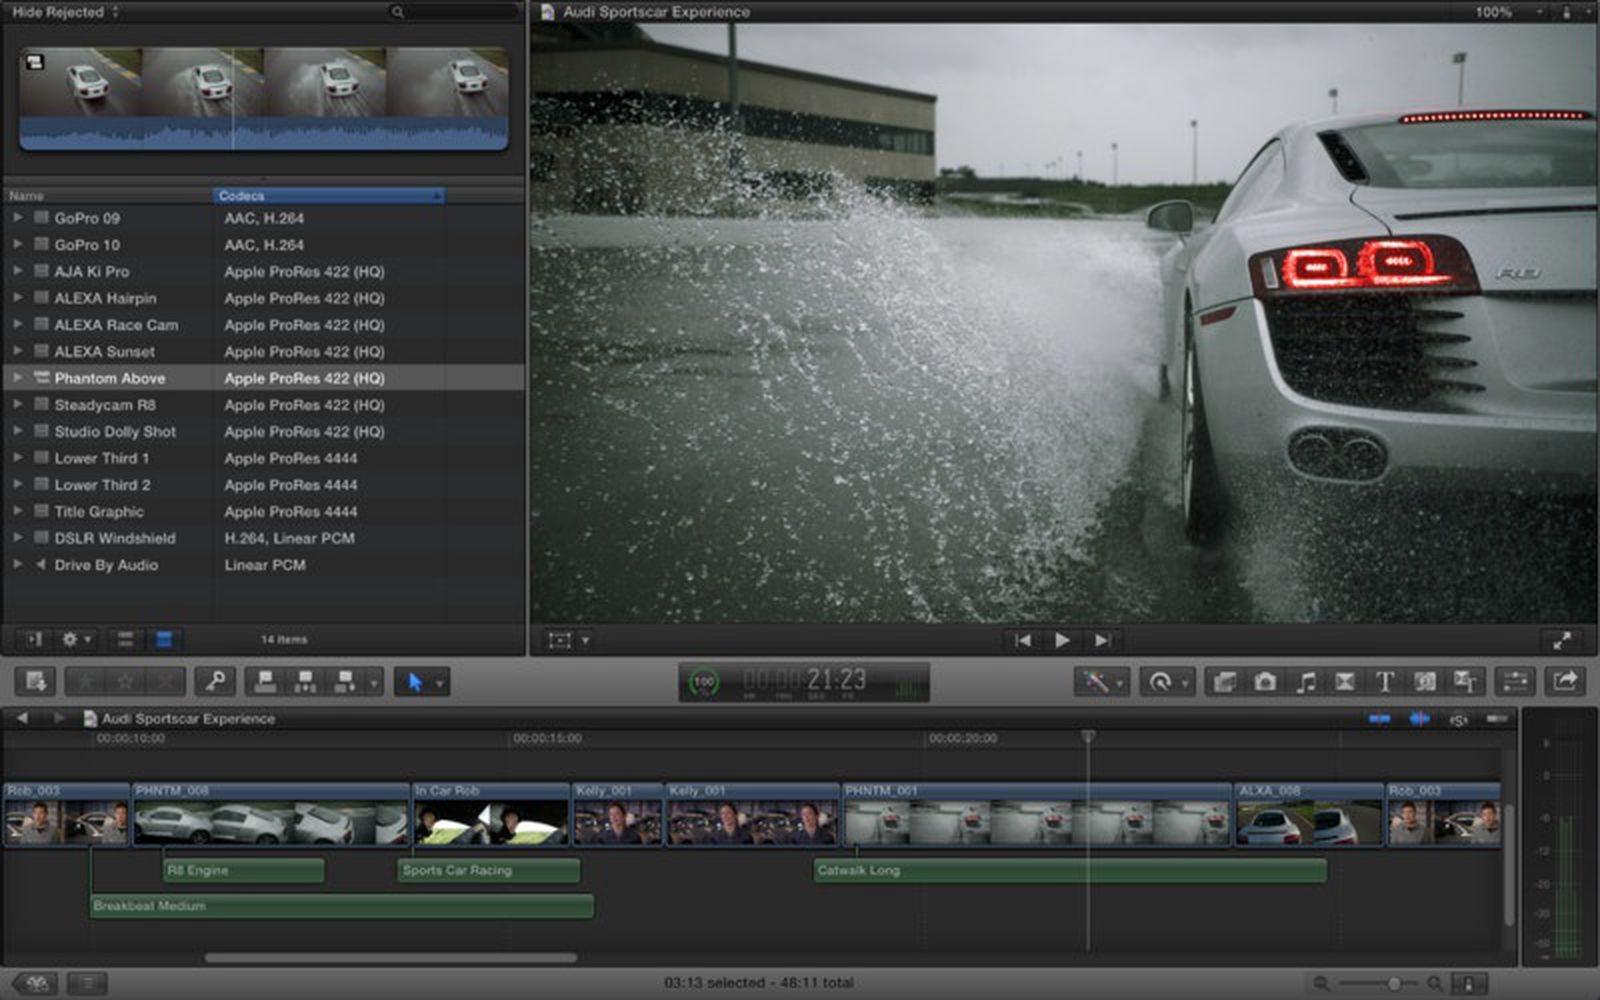Expand the Phantom Above clip in the list

[16, 378]
